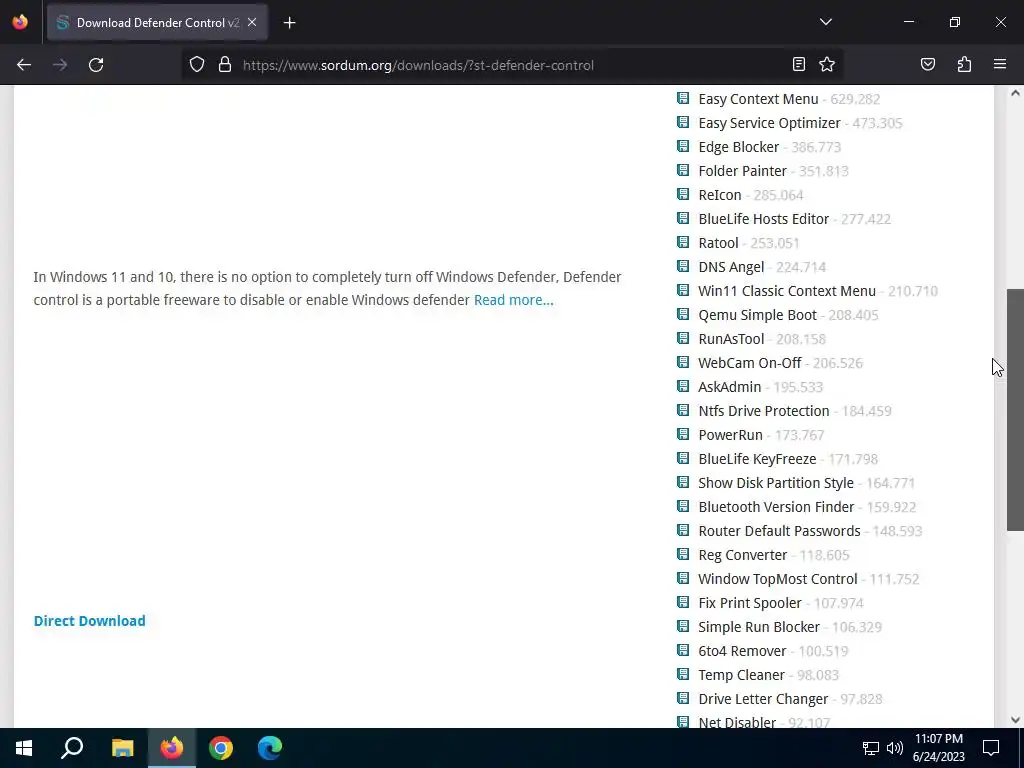Open Fix Print Spooler link
This screenshot has height=768, width=1024.
pos(750,603)
